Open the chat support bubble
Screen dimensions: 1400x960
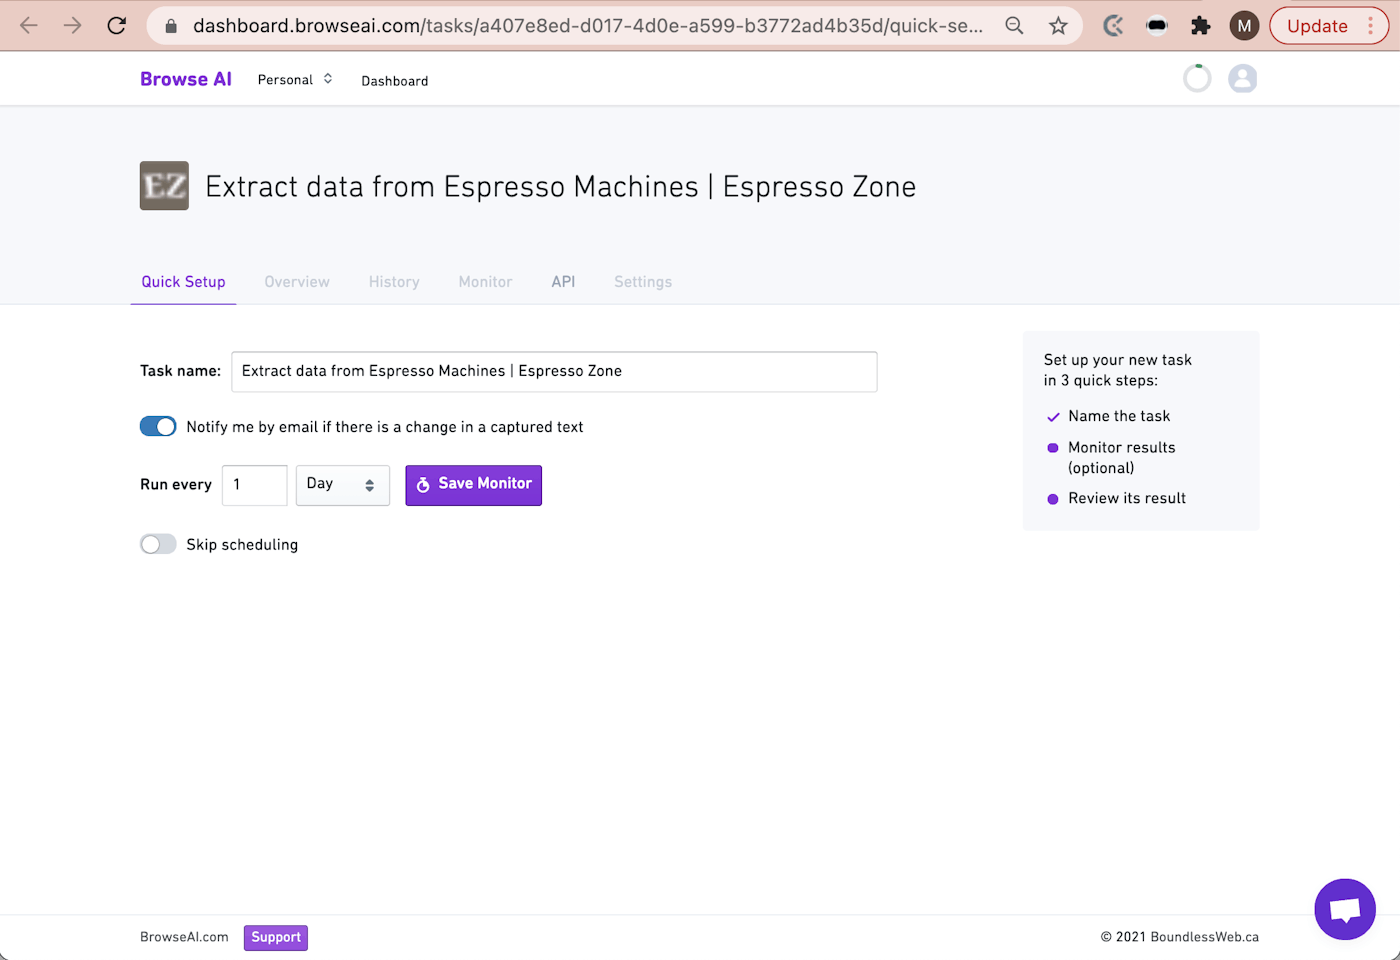pos(1345,909)
